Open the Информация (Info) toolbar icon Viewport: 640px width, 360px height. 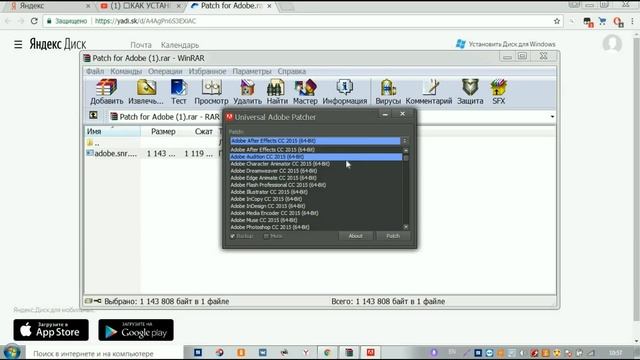(344, 92)
